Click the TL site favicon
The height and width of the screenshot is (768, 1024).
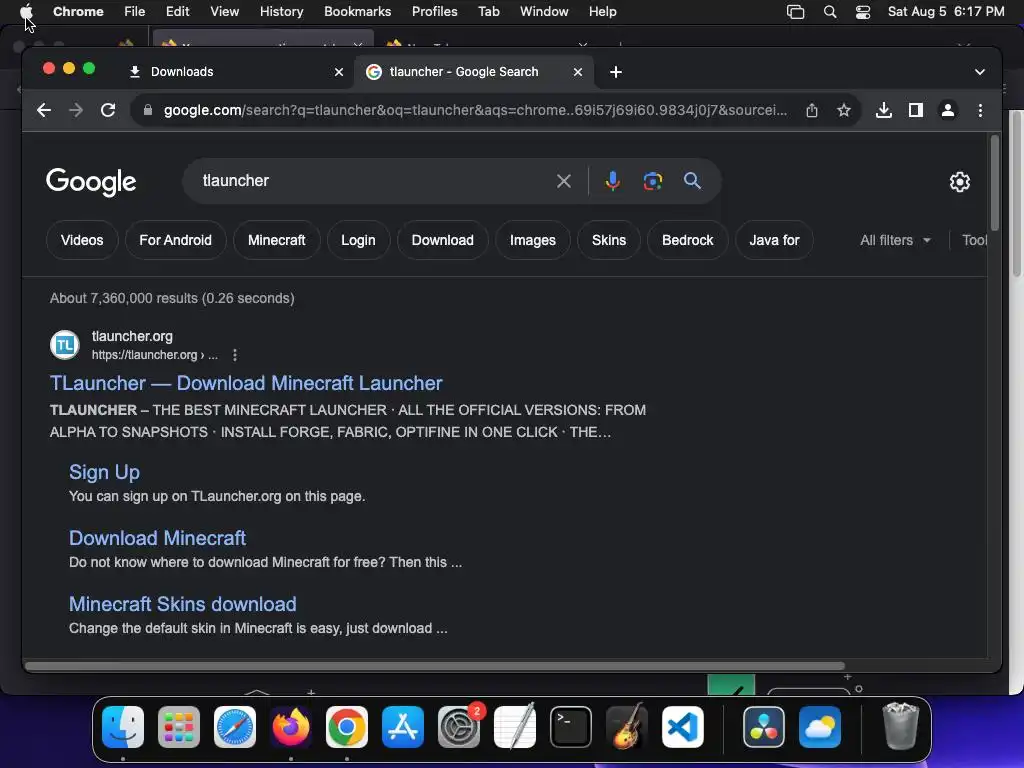pyautogui.click(x=65, y=345)
